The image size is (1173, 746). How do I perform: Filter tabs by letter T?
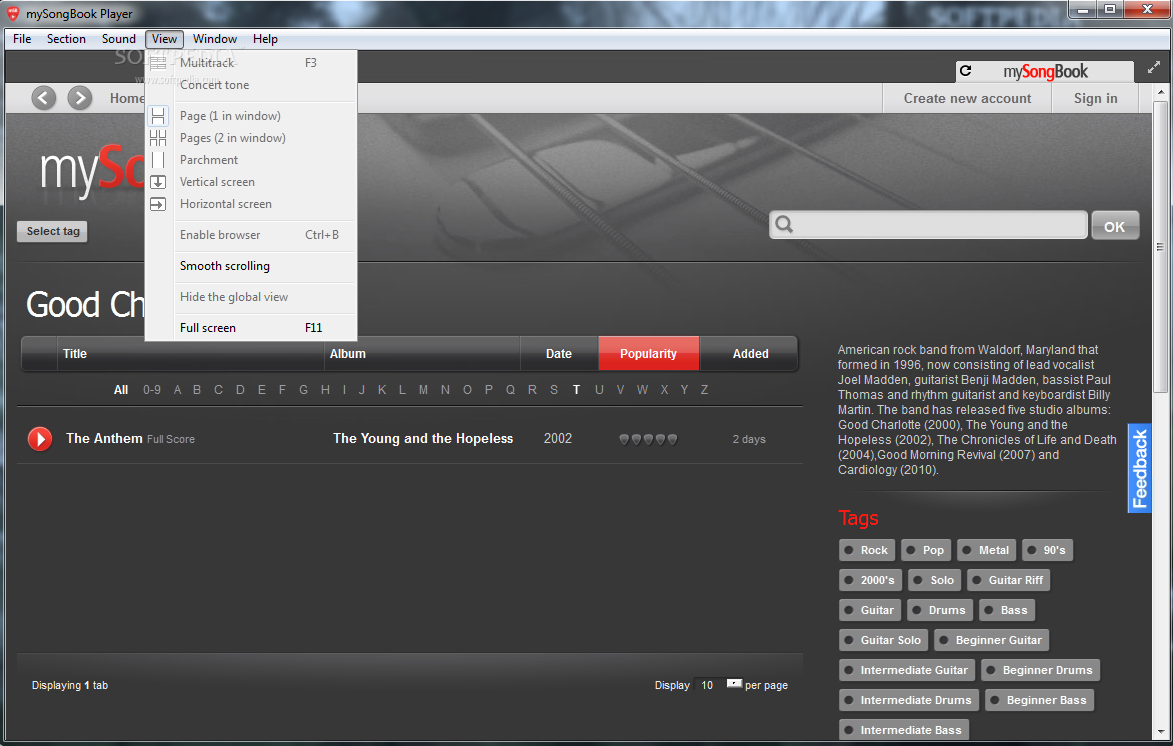576,390
